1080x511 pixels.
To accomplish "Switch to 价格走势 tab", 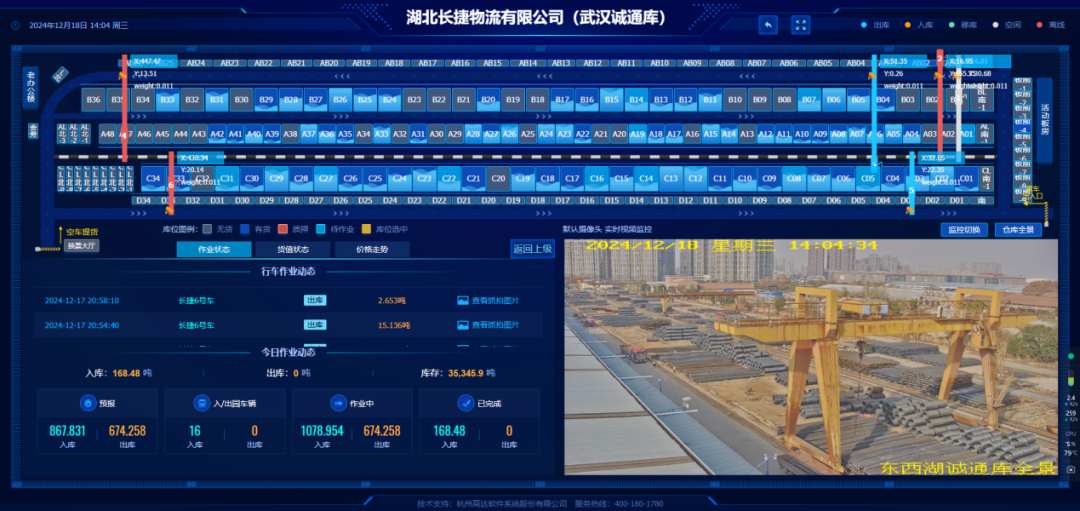I will 372,249.
